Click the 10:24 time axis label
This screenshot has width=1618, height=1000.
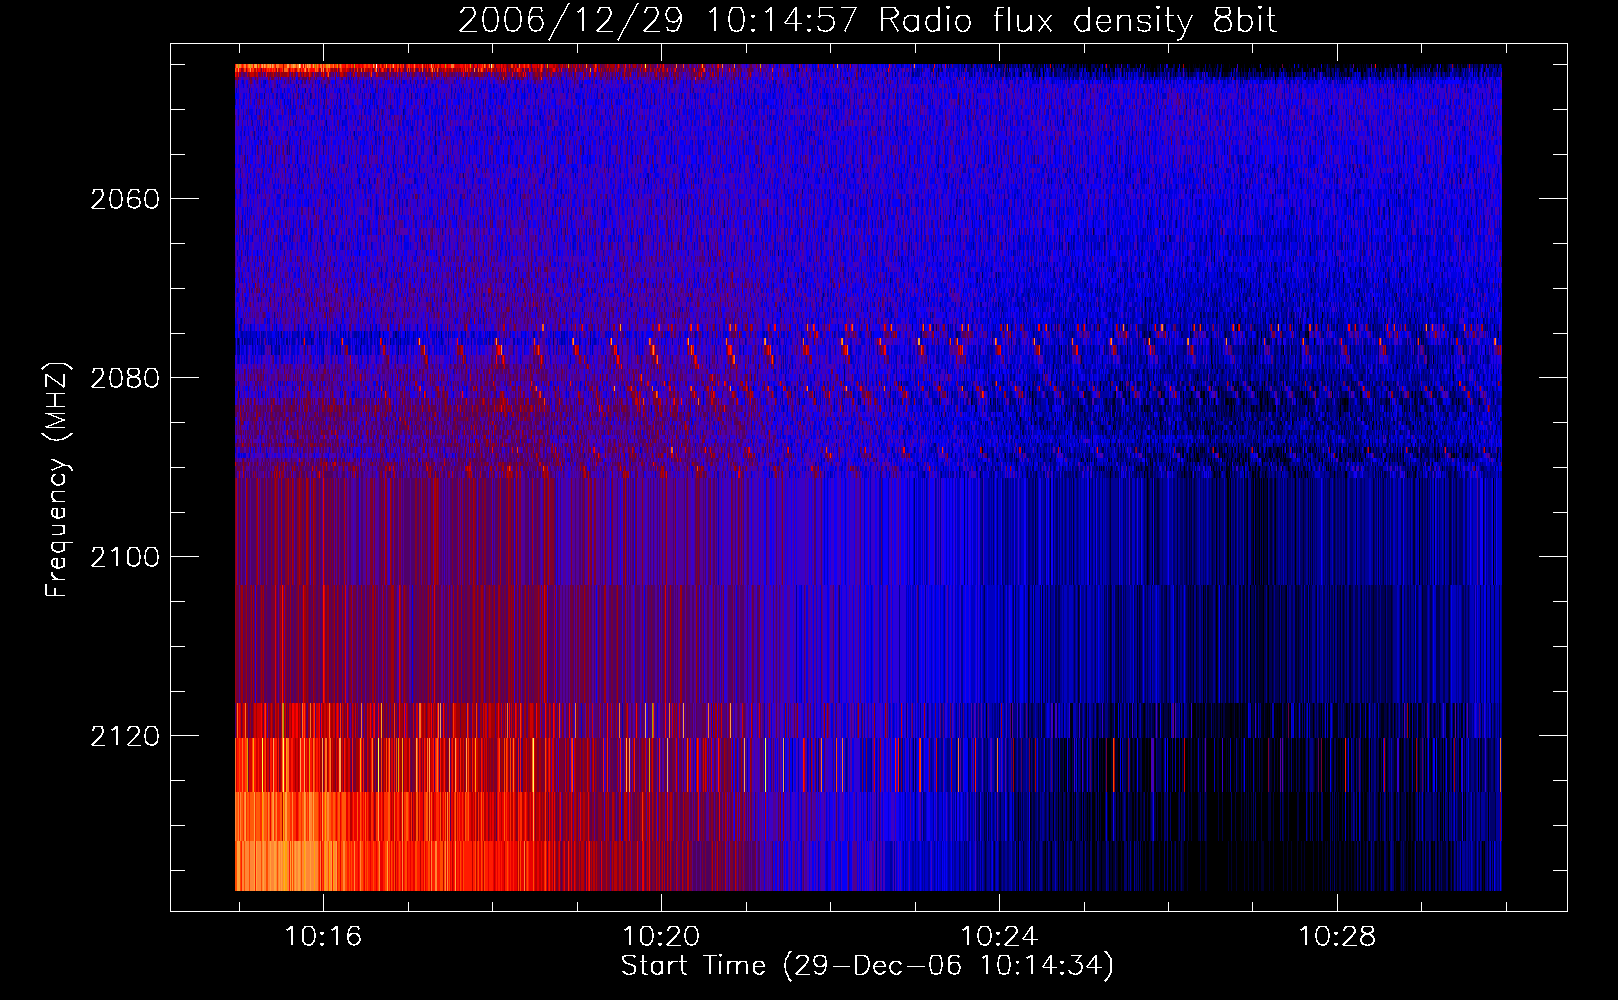tap(999, 937)
